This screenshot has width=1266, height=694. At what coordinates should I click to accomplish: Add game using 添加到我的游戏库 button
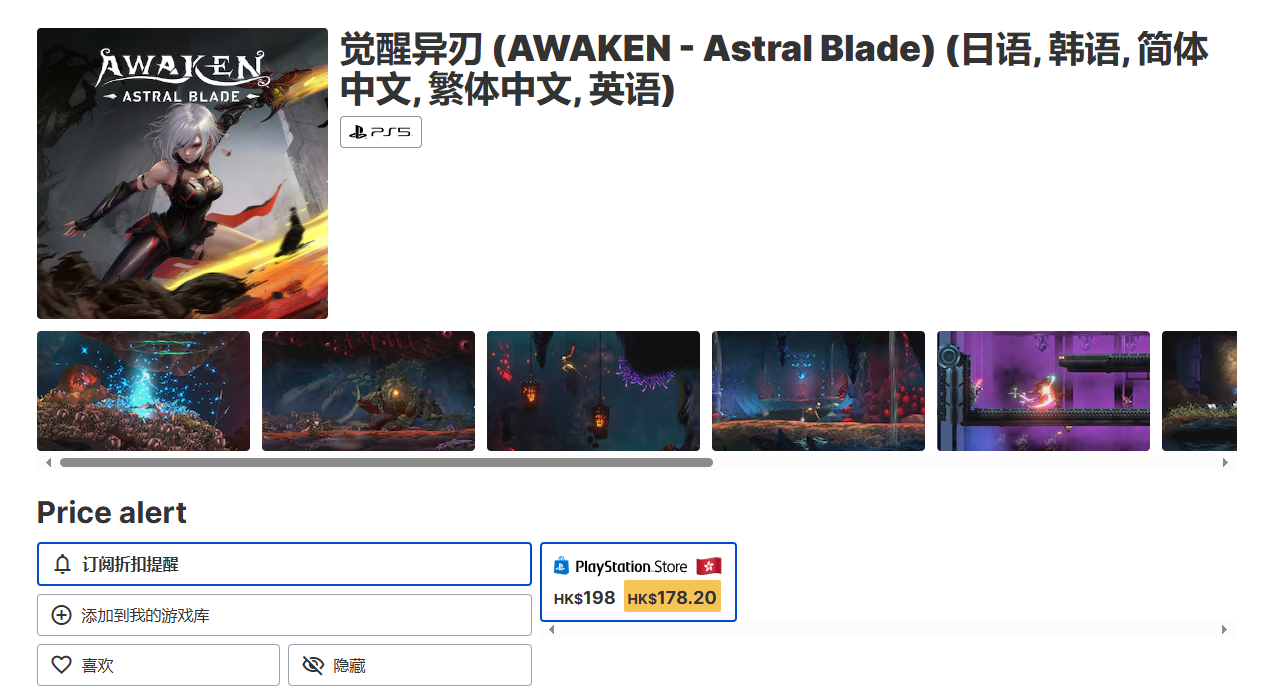point(284,615)
